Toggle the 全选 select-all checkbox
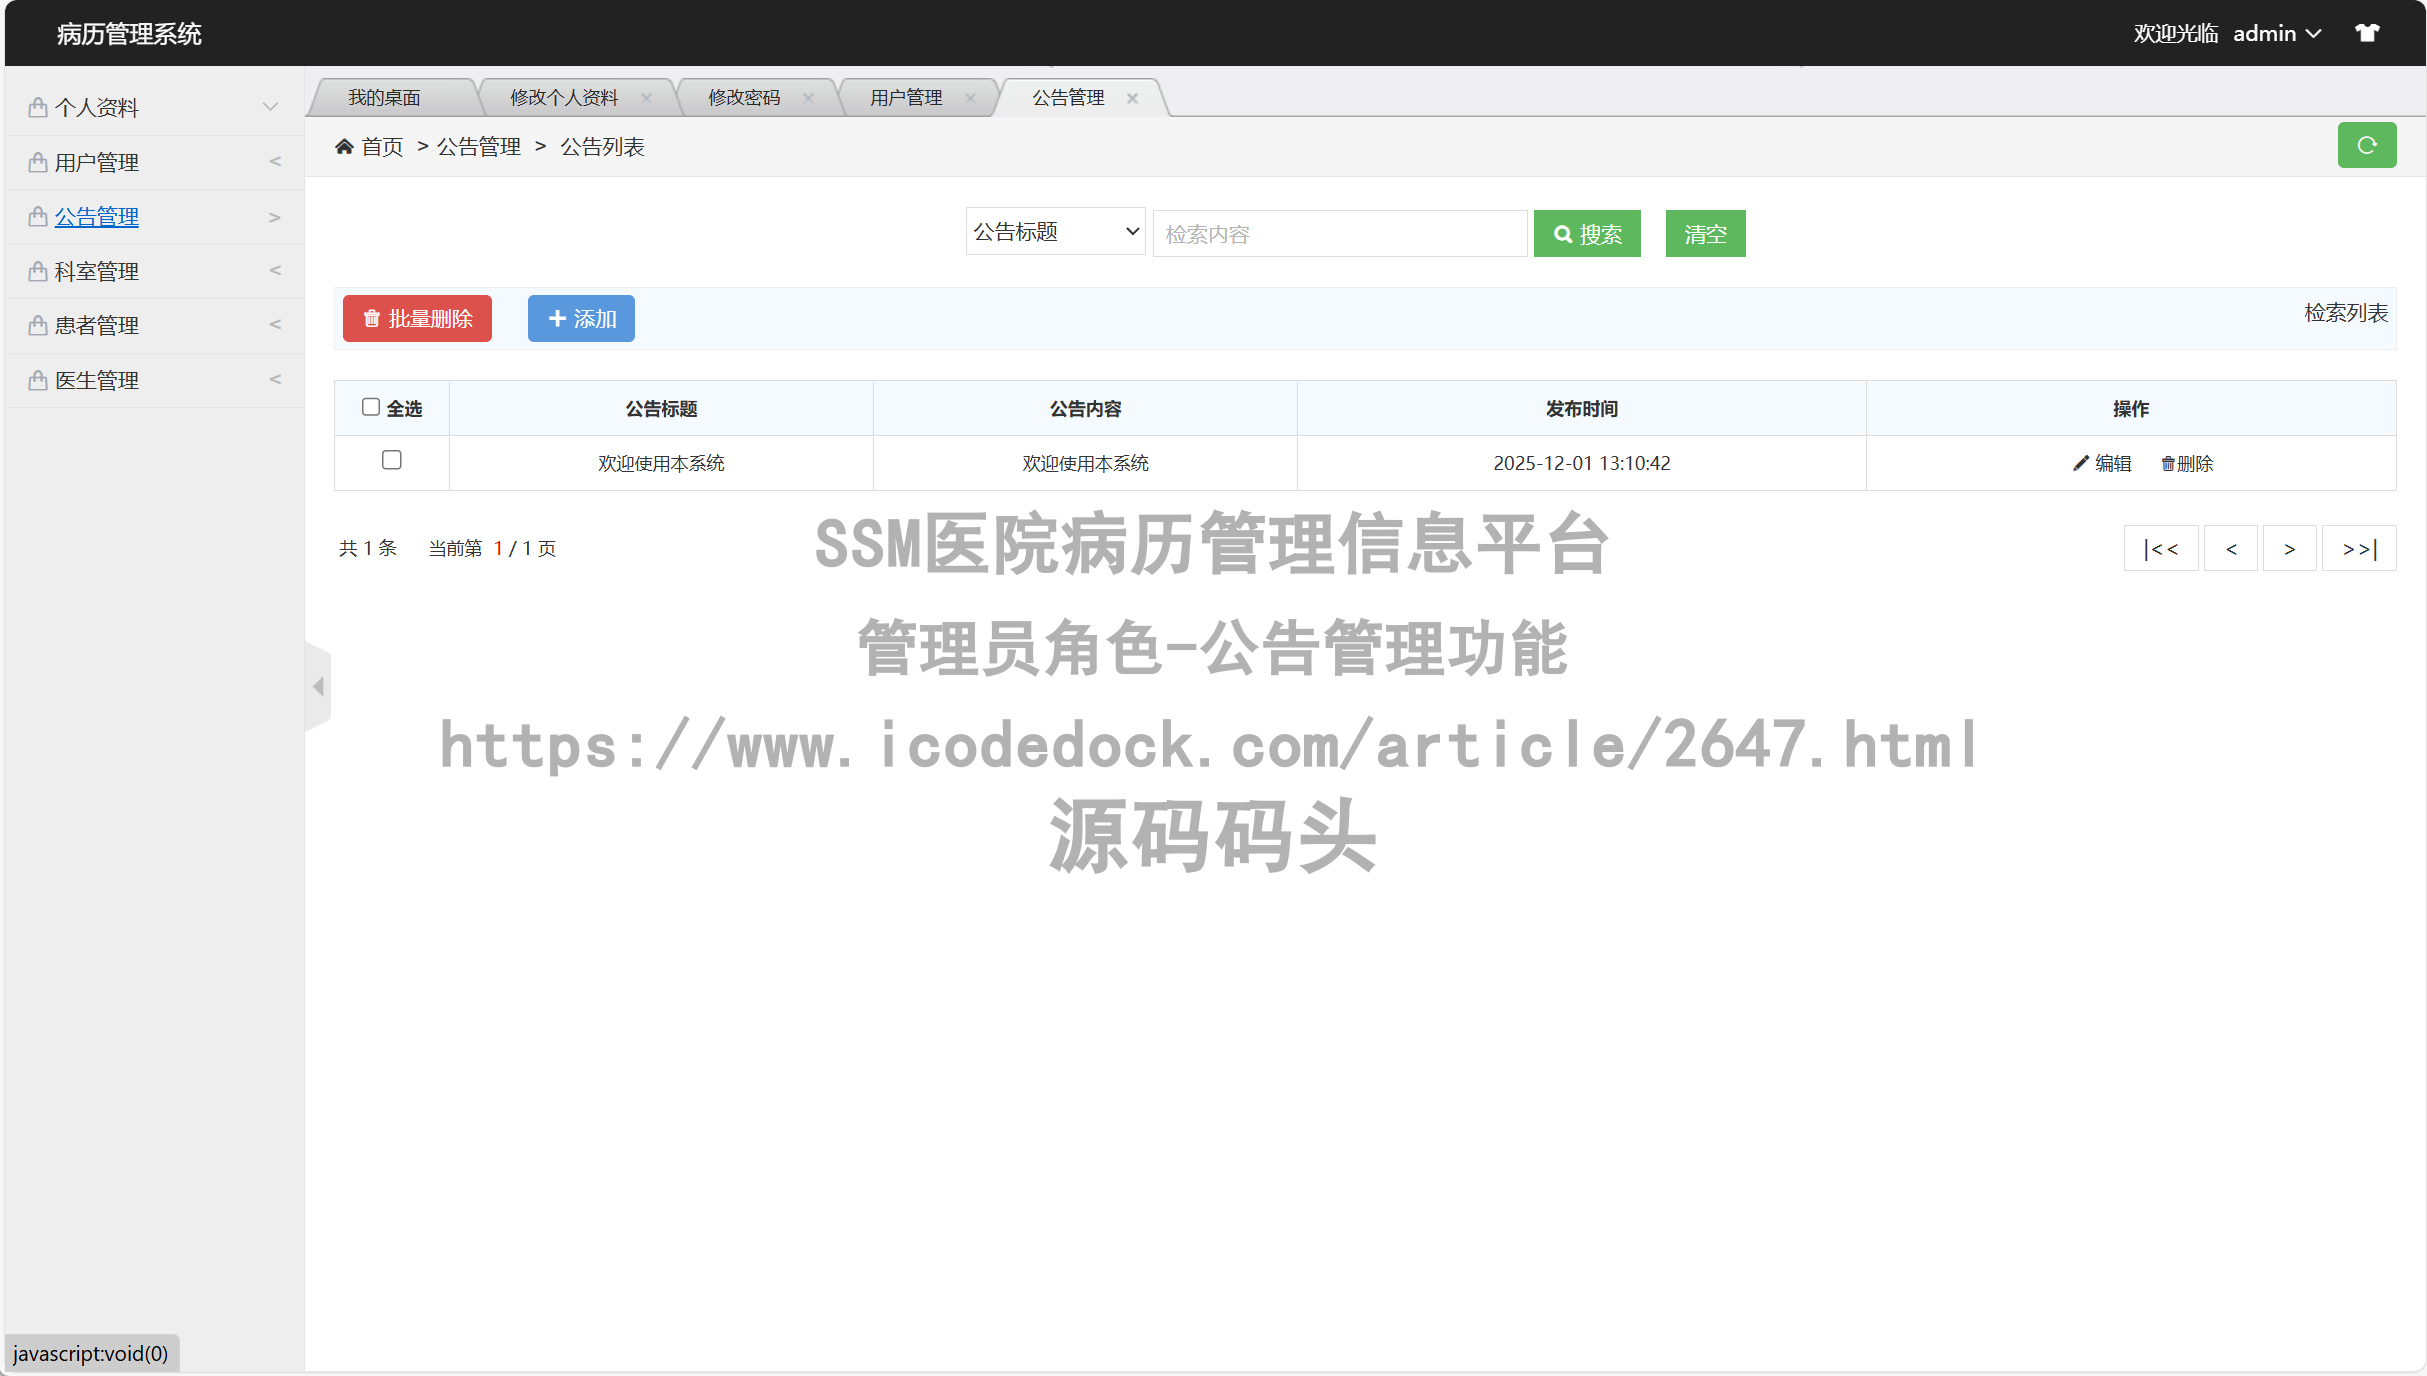The image size is (2427, 1376). tap(369, 406)
